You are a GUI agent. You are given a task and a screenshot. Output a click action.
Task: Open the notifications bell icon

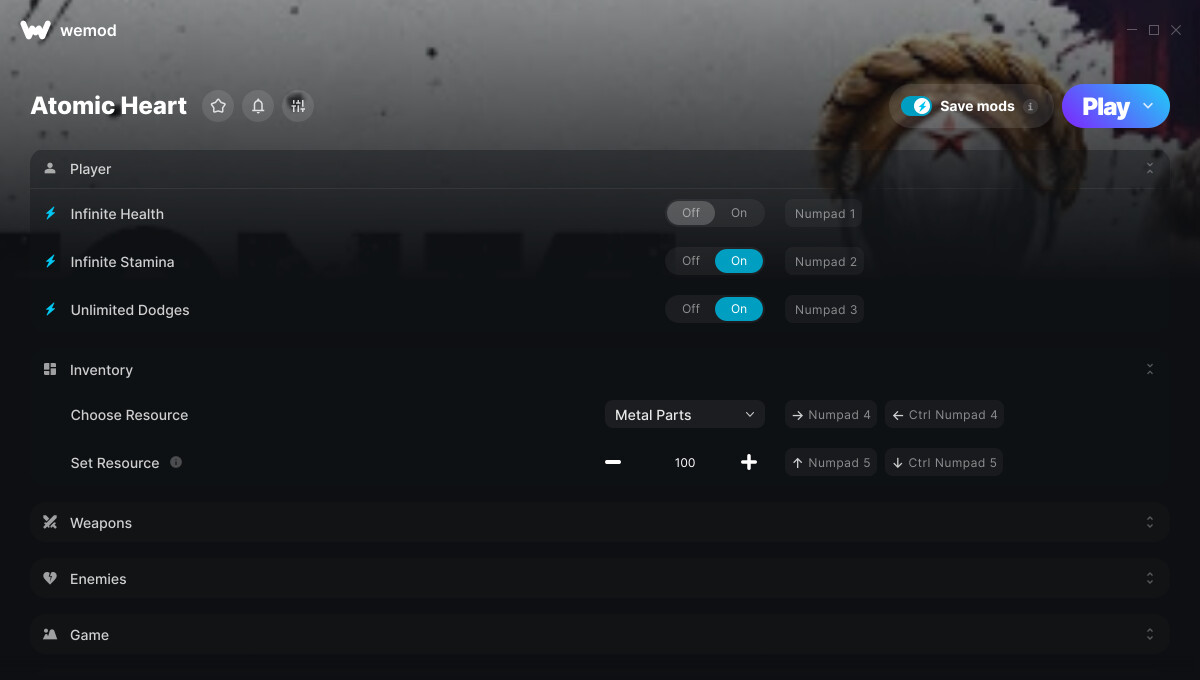(258, 106)
